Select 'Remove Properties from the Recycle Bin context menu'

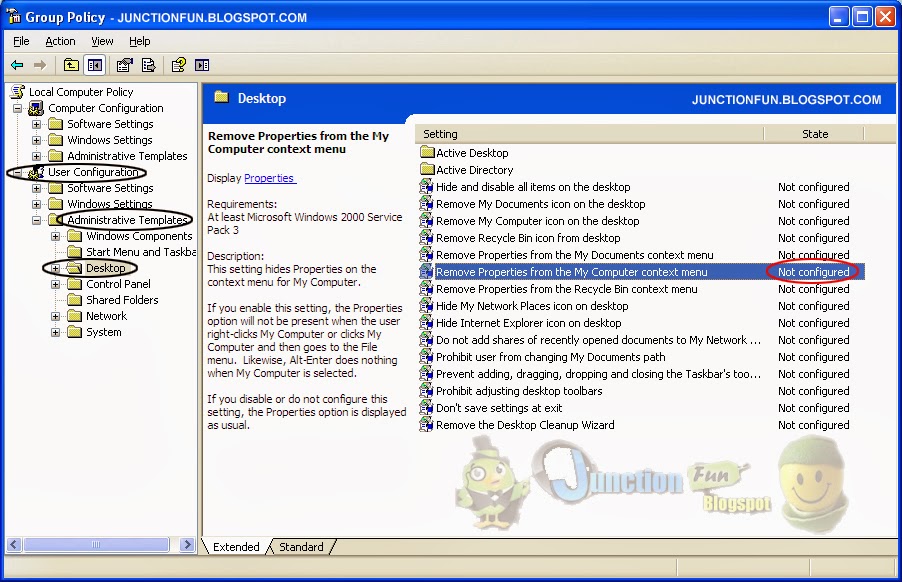point(566,289)
